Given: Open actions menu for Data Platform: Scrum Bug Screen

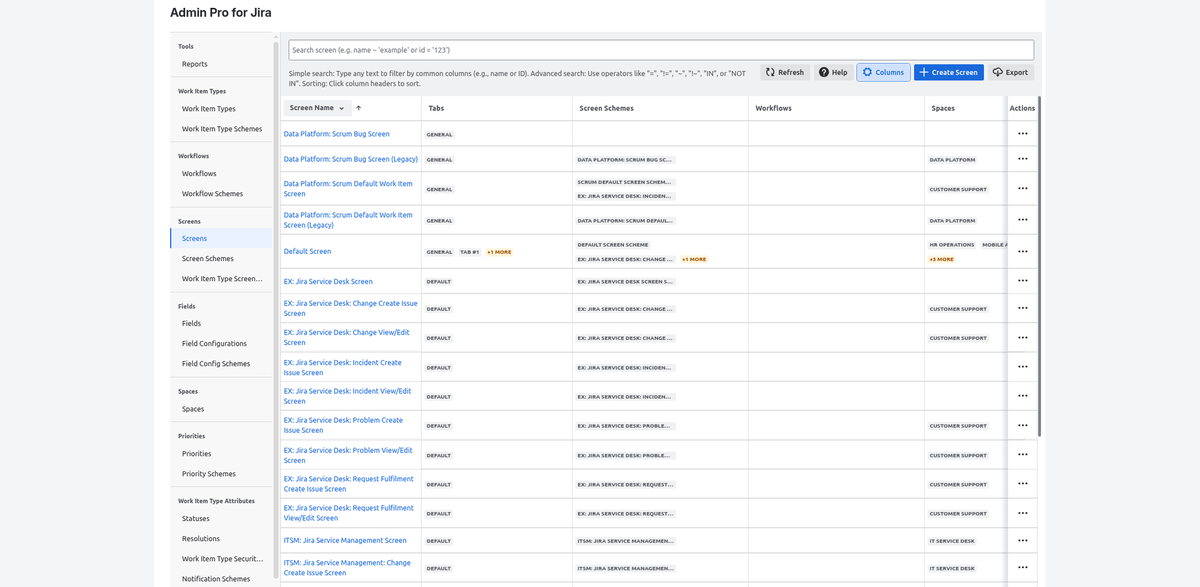Looking at the screenshot, I should (1022, 133).
